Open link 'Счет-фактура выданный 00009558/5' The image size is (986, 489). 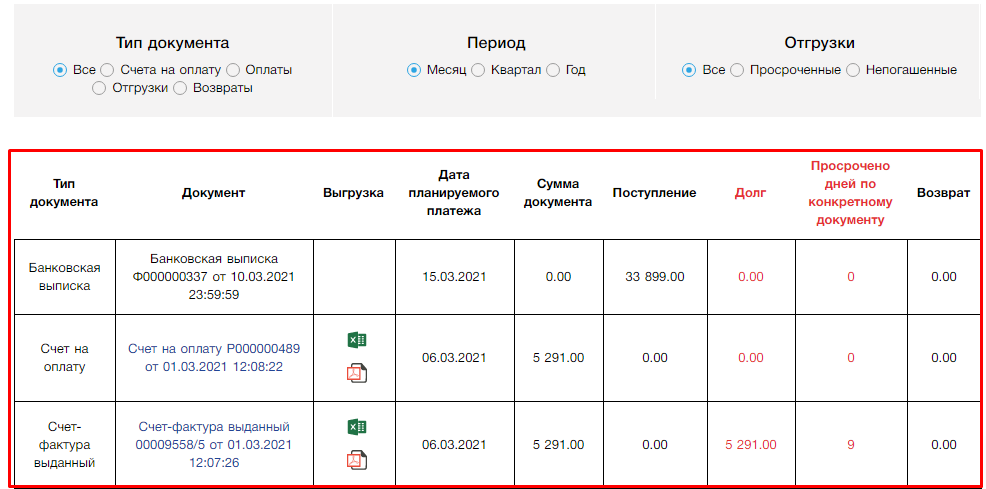214,444
